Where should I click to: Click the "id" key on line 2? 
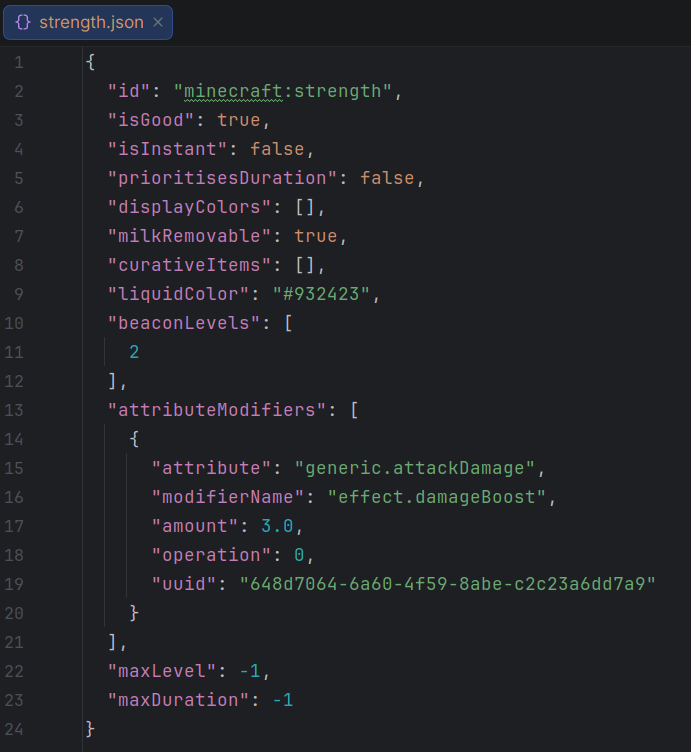[x=129, y=91]
